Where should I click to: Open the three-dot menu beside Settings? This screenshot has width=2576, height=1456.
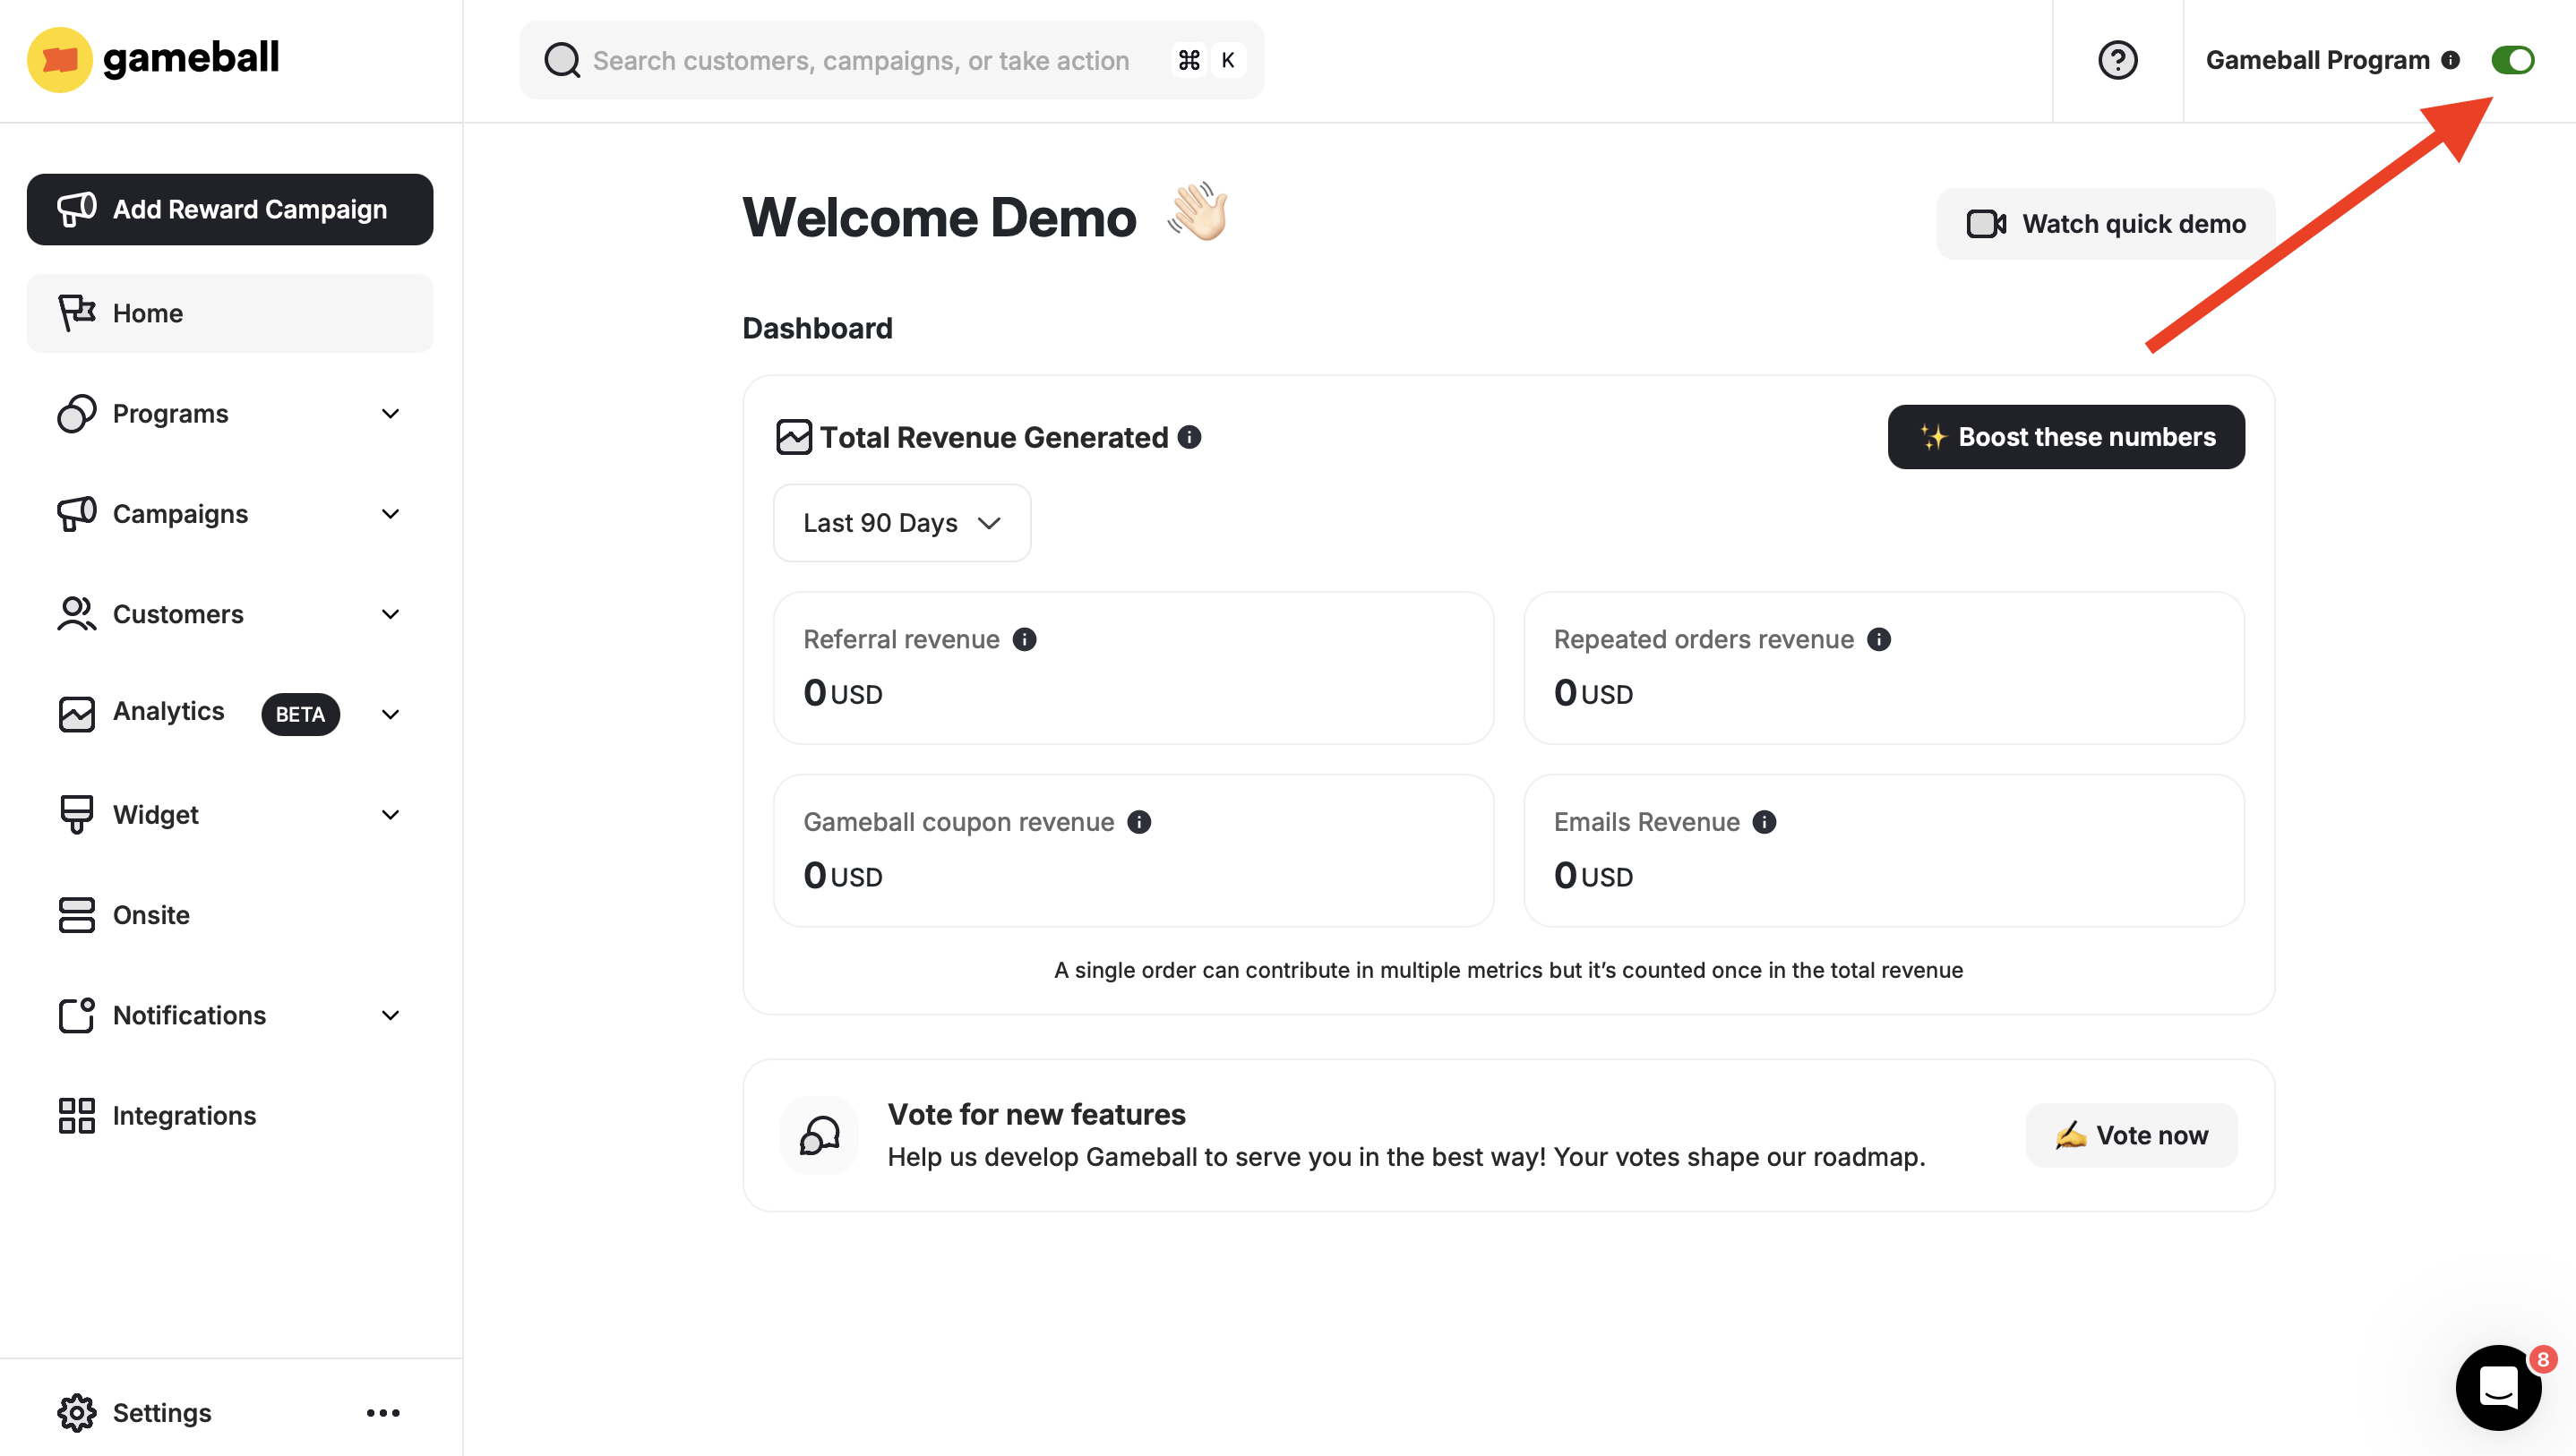384,1412
